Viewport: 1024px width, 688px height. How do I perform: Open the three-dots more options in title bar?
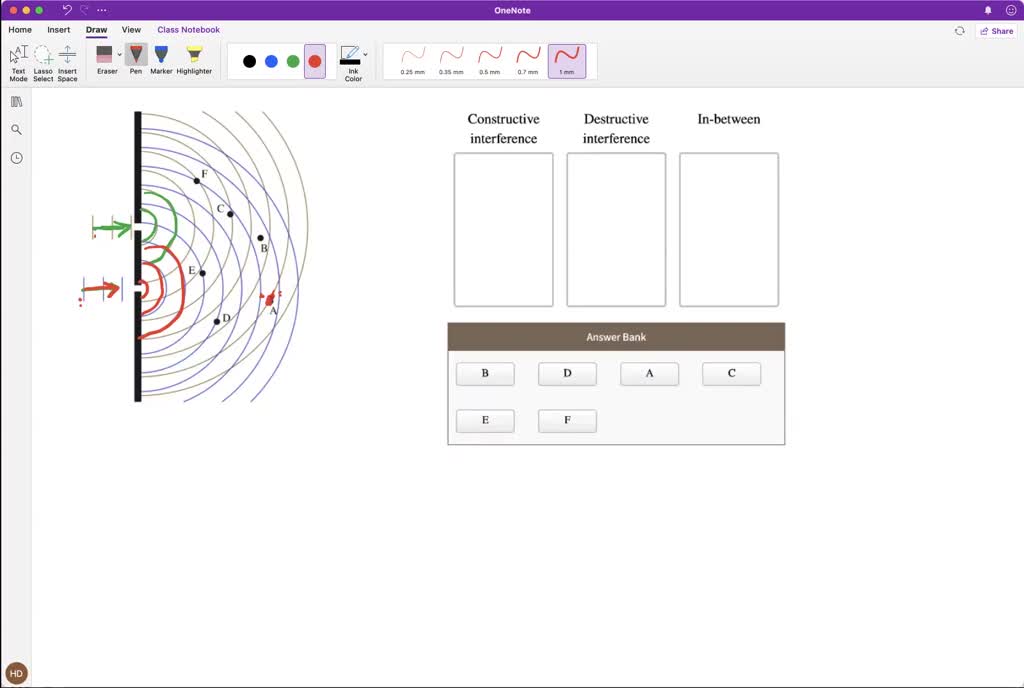pos(102,10)
